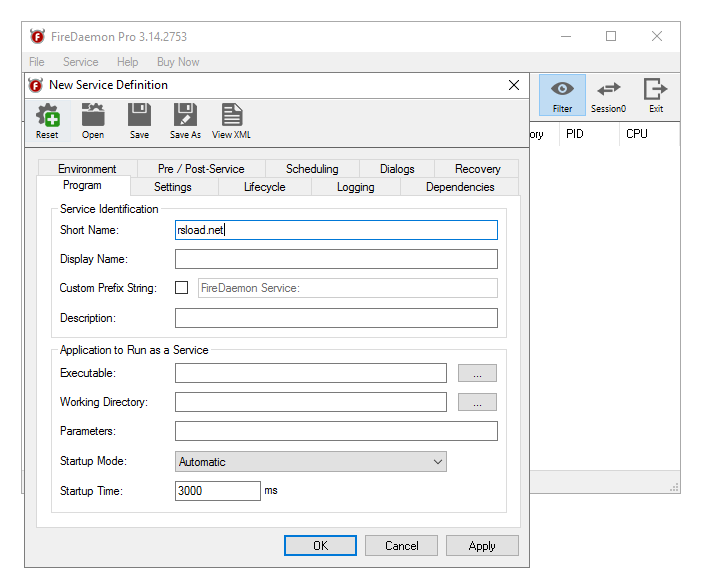Click the Display Name input field
This screenshot has width=709, height=578.
click(336, 259)
